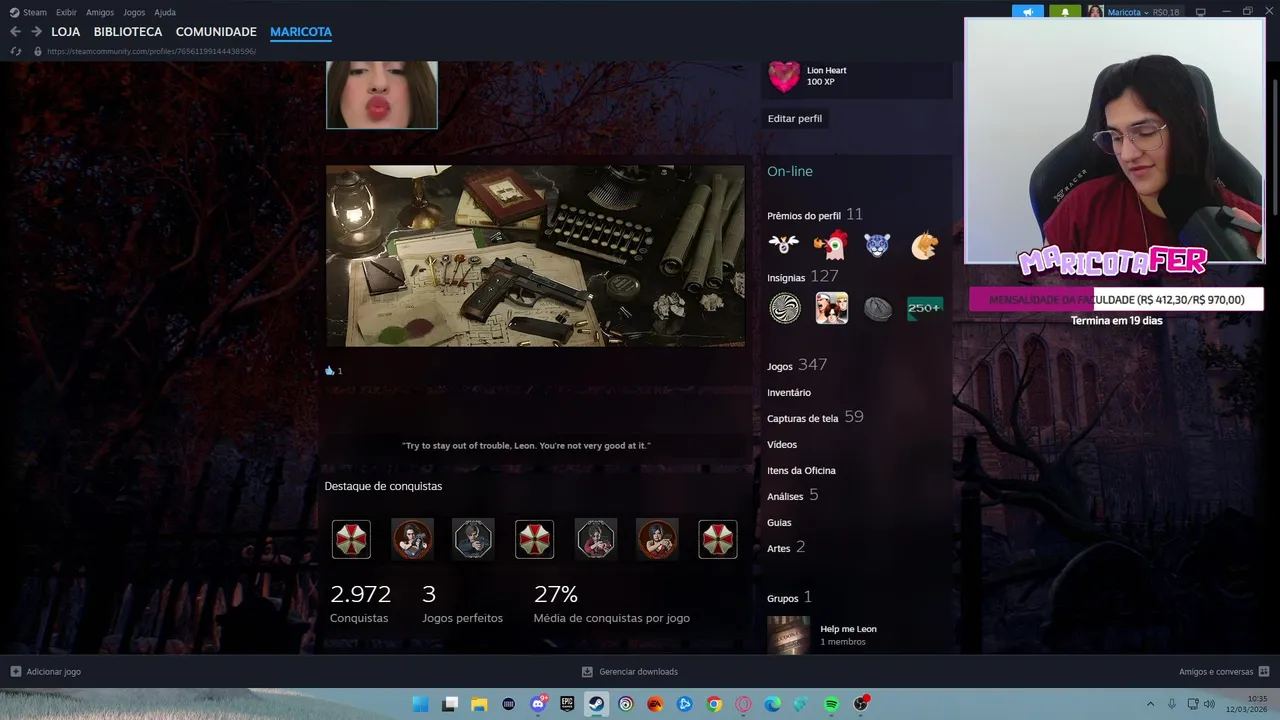Open the EA app from taskbar
Viewport: 1280px width, 720px height.
tap(655, 704)
